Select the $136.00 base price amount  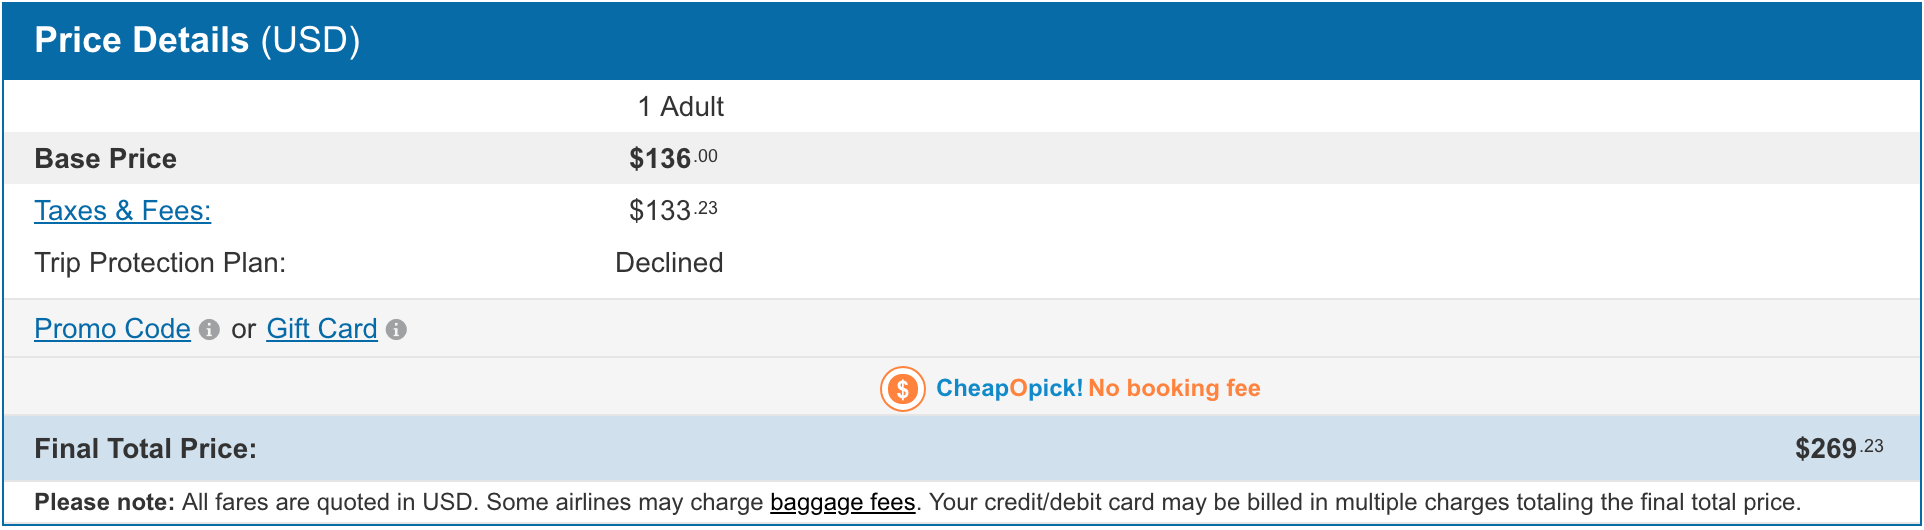coord(672,159)
